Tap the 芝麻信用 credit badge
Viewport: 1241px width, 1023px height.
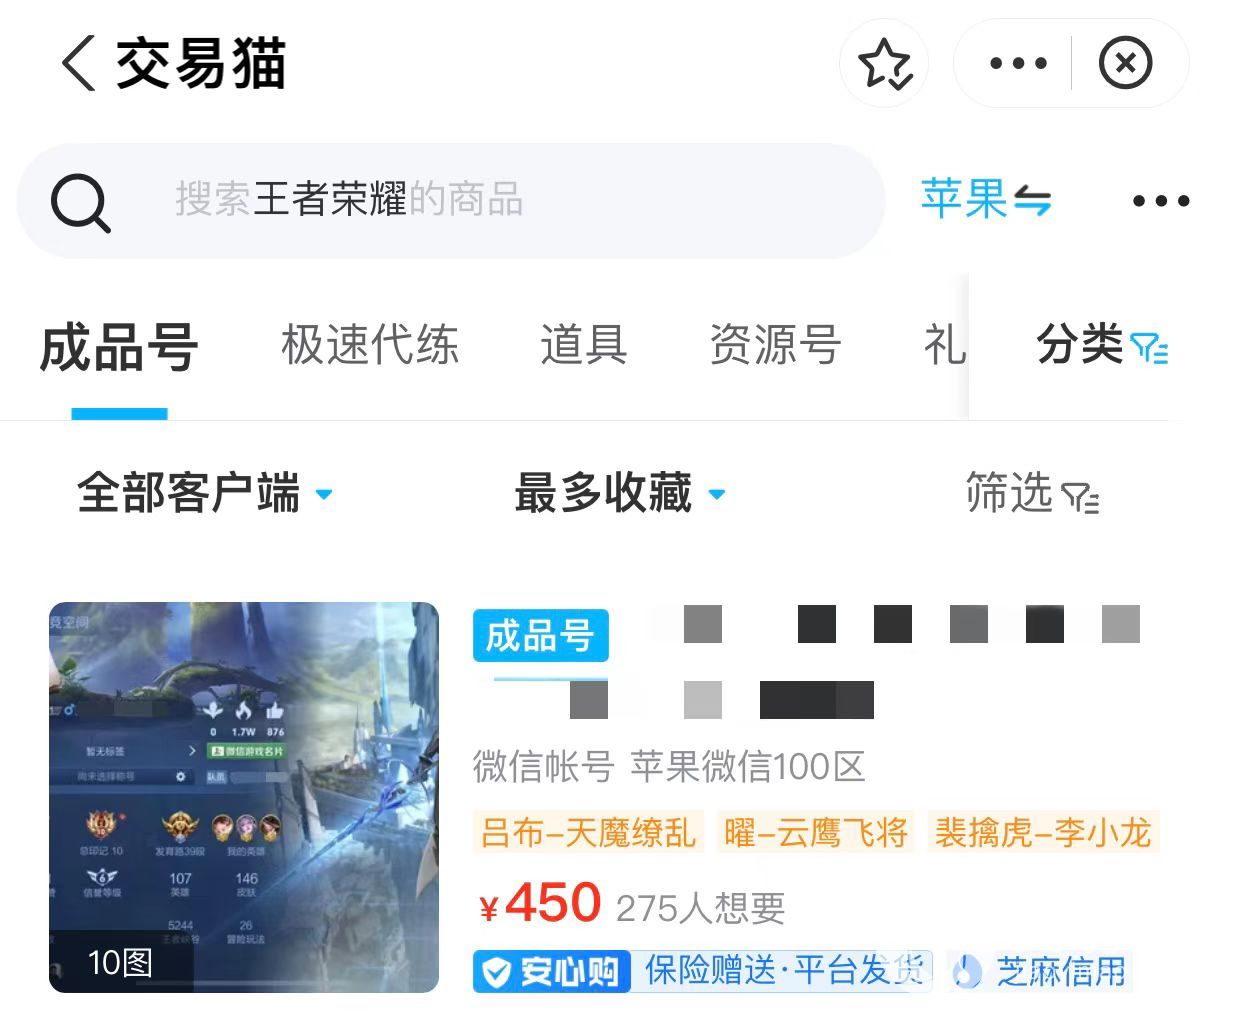pos(1040,971)
